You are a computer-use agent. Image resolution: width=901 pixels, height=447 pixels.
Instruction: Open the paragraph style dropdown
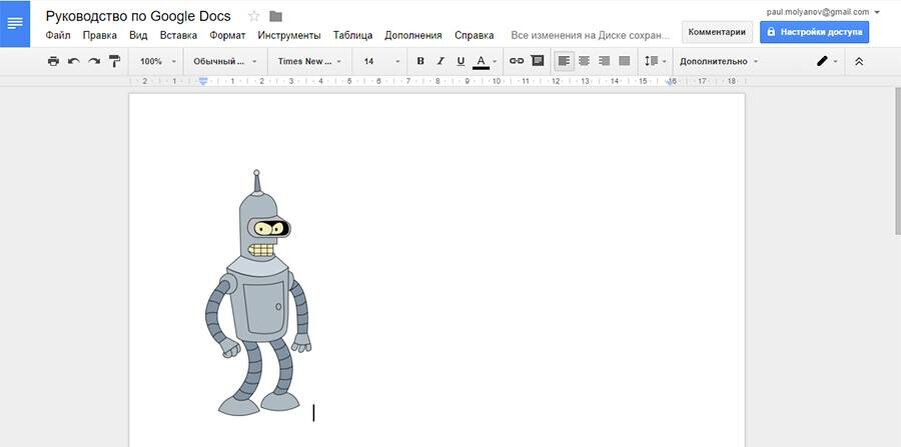pos(225,61)
